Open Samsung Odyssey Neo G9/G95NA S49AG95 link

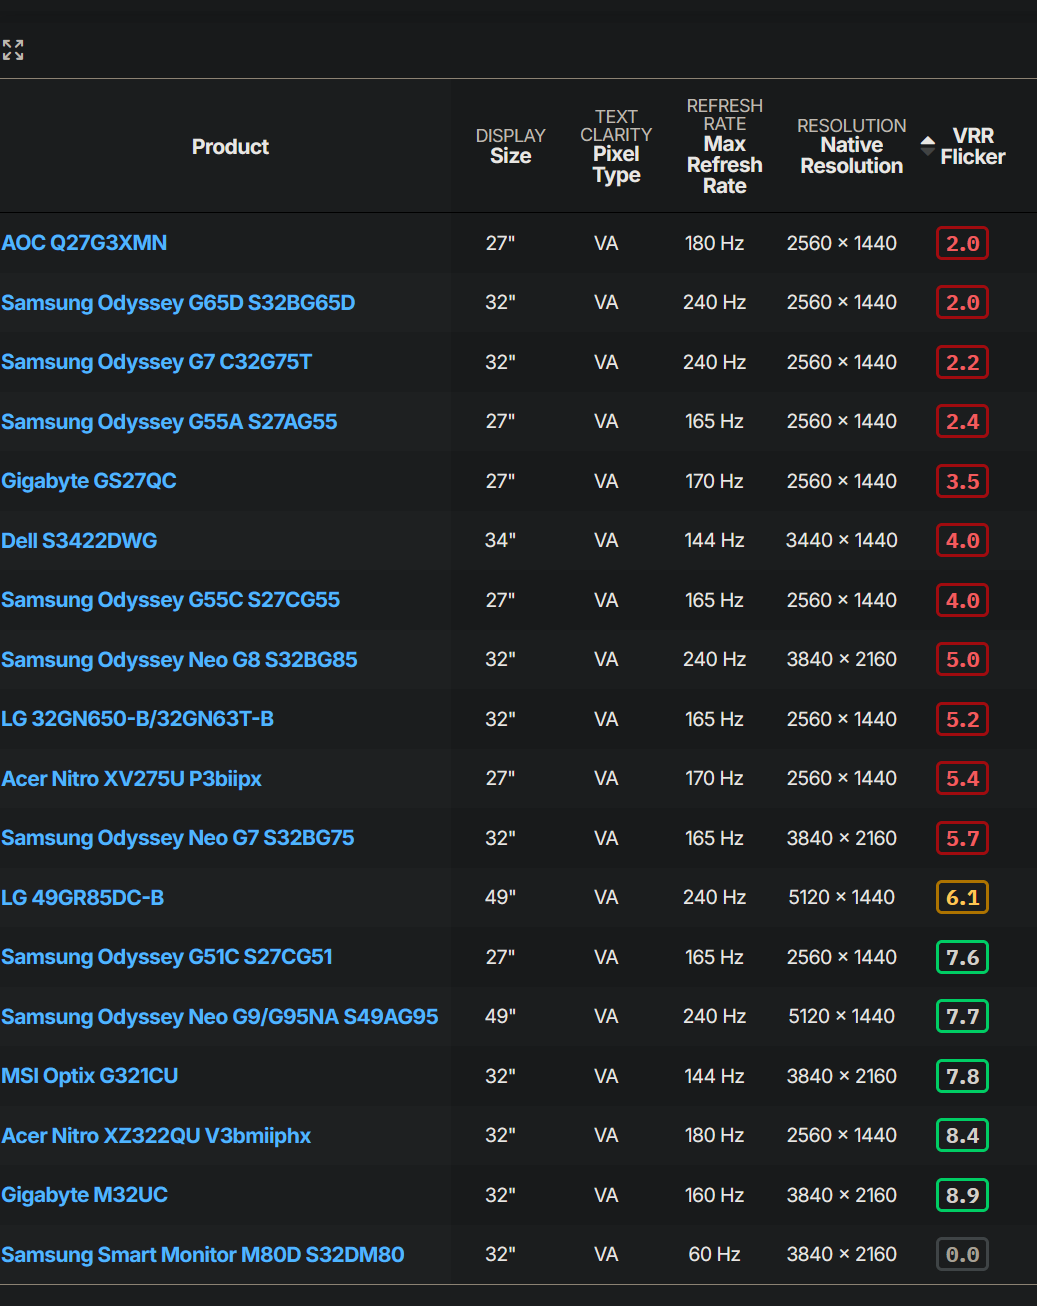coord(220,1017)
